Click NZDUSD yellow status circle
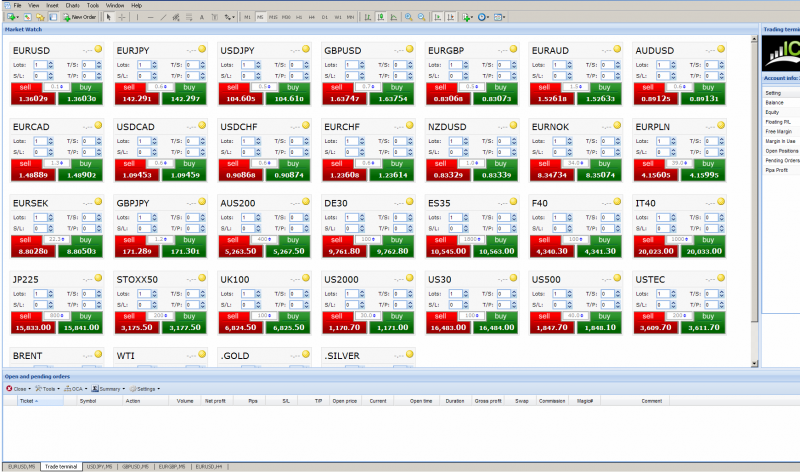 point(513,125)
